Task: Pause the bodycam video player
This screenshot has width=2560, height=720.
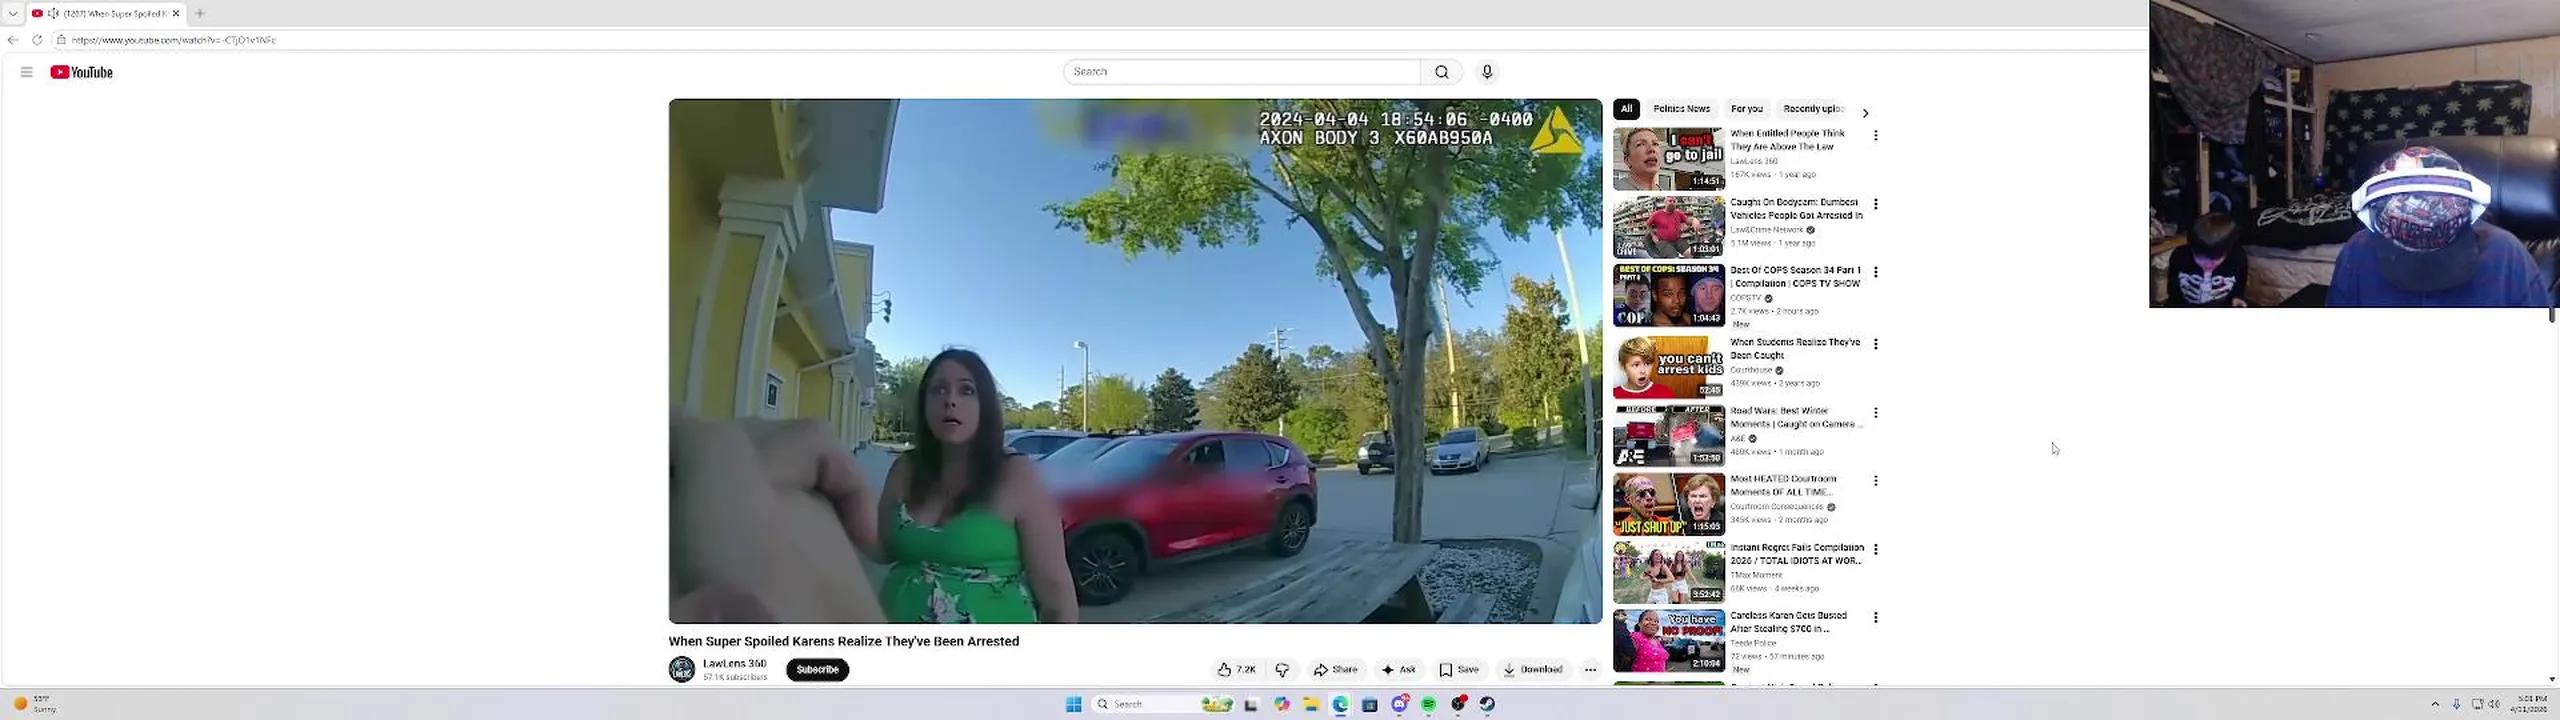Action: pyautogui.click(x=1135, y=361)
